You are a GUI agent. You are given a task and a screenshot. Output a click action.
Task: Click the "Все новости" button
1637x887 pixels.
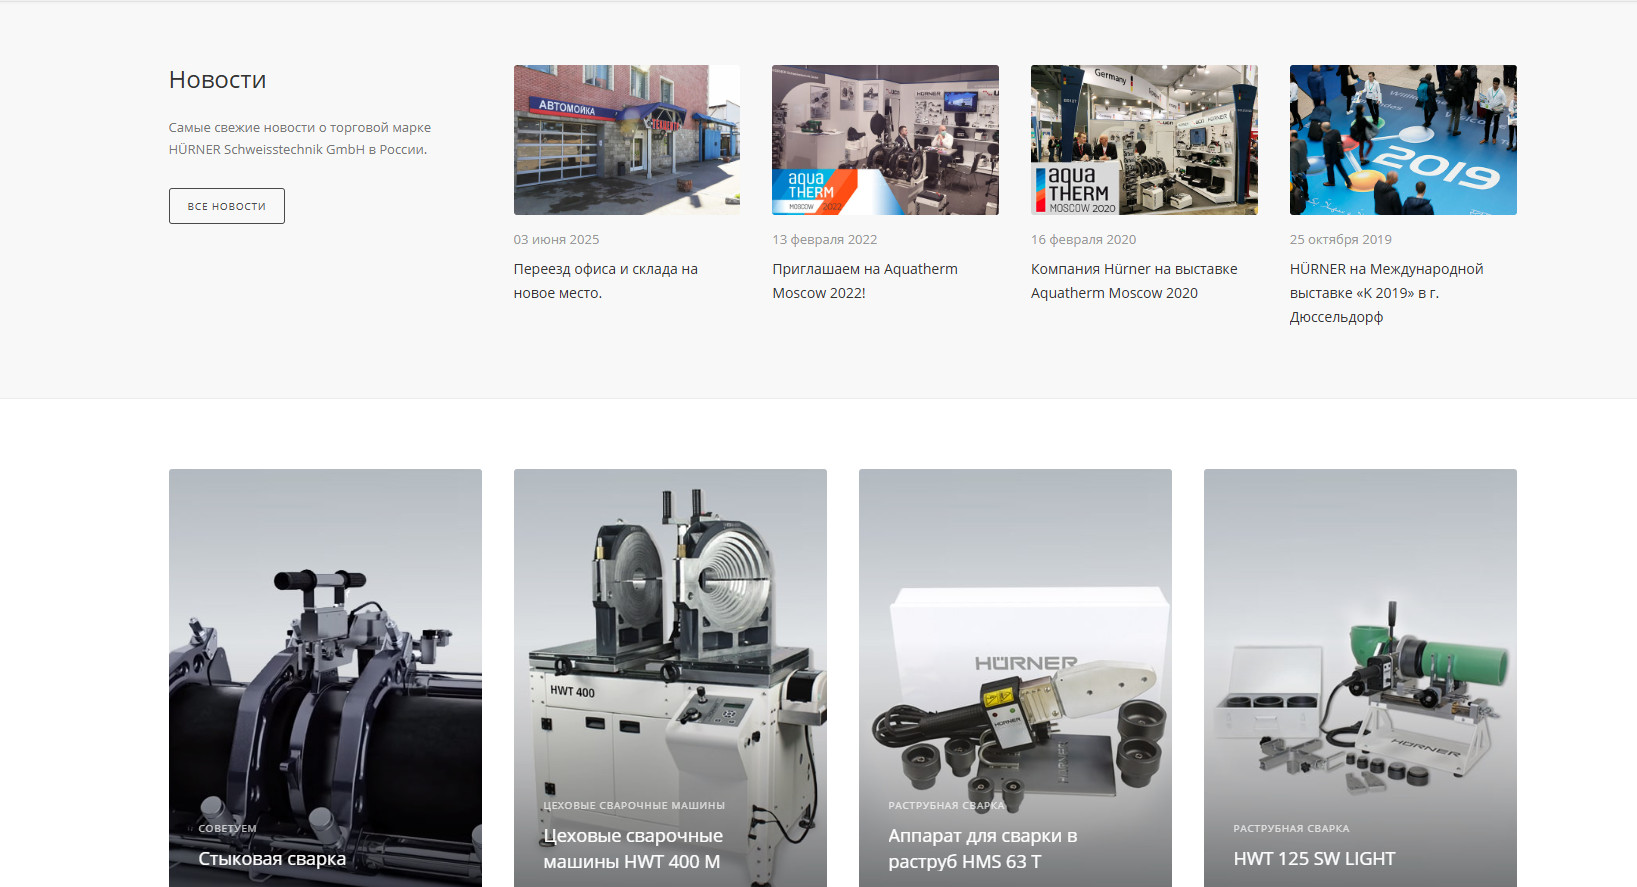click(226, 206)
